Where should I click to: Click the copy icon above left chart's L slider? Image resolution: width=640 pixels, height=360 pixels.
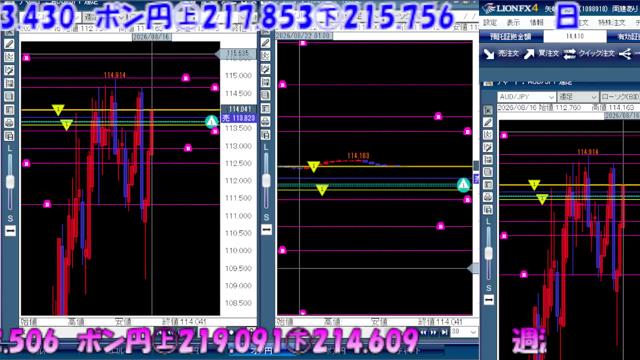10,136
